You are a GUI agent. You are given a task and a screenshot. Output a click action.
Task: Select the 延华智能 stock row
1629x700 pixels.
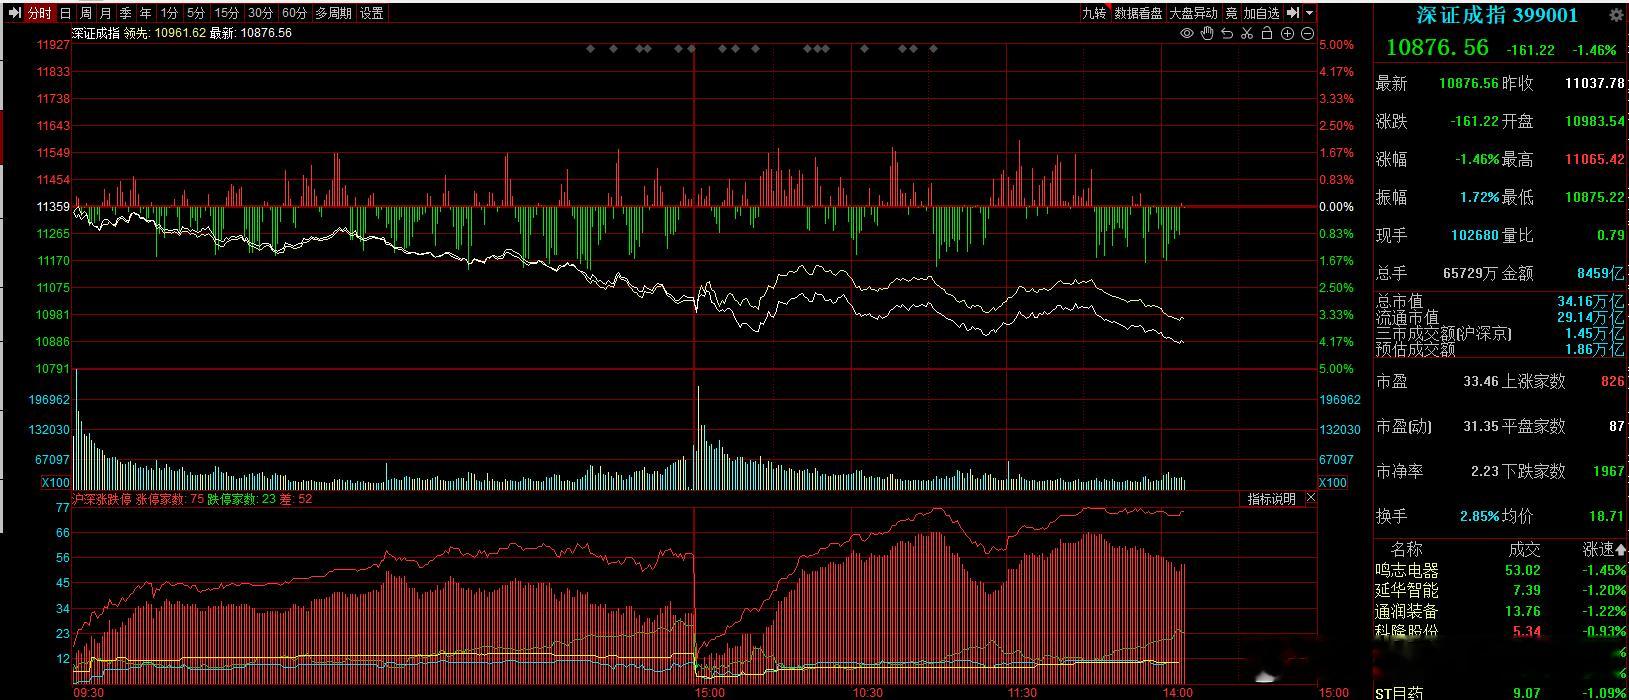(1501, 591)
